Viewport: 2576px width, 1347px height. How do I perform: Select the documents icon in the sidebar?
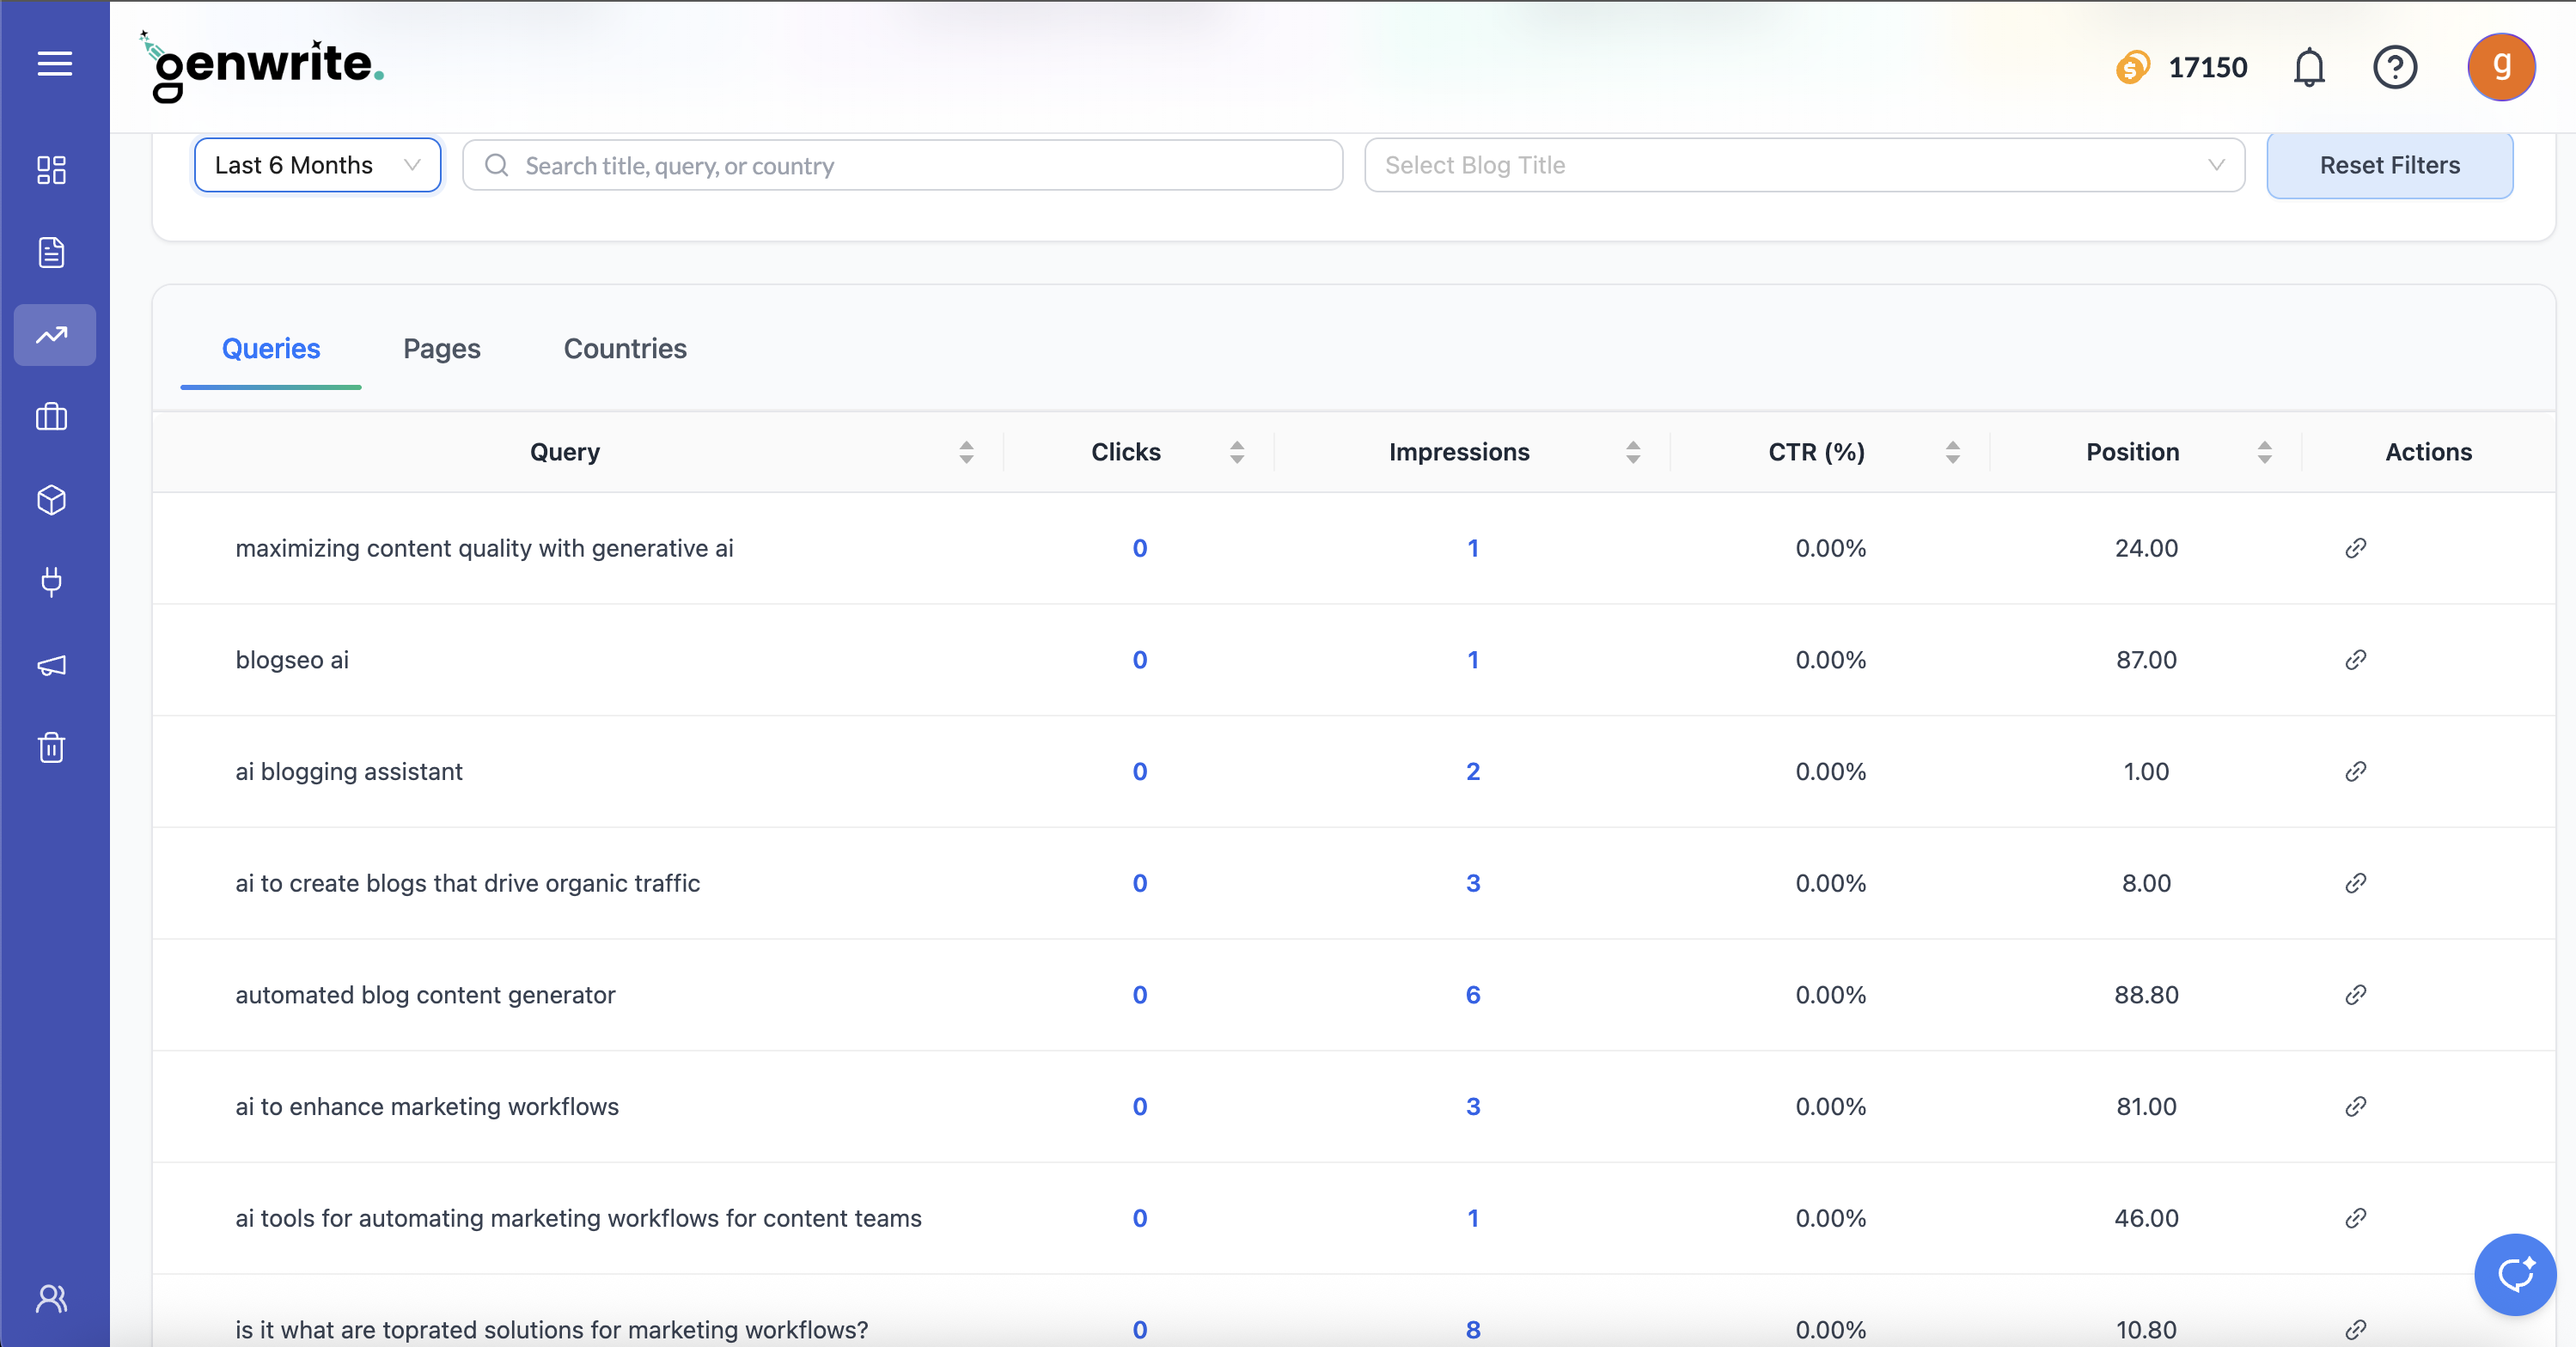click(x=53, y=252)
